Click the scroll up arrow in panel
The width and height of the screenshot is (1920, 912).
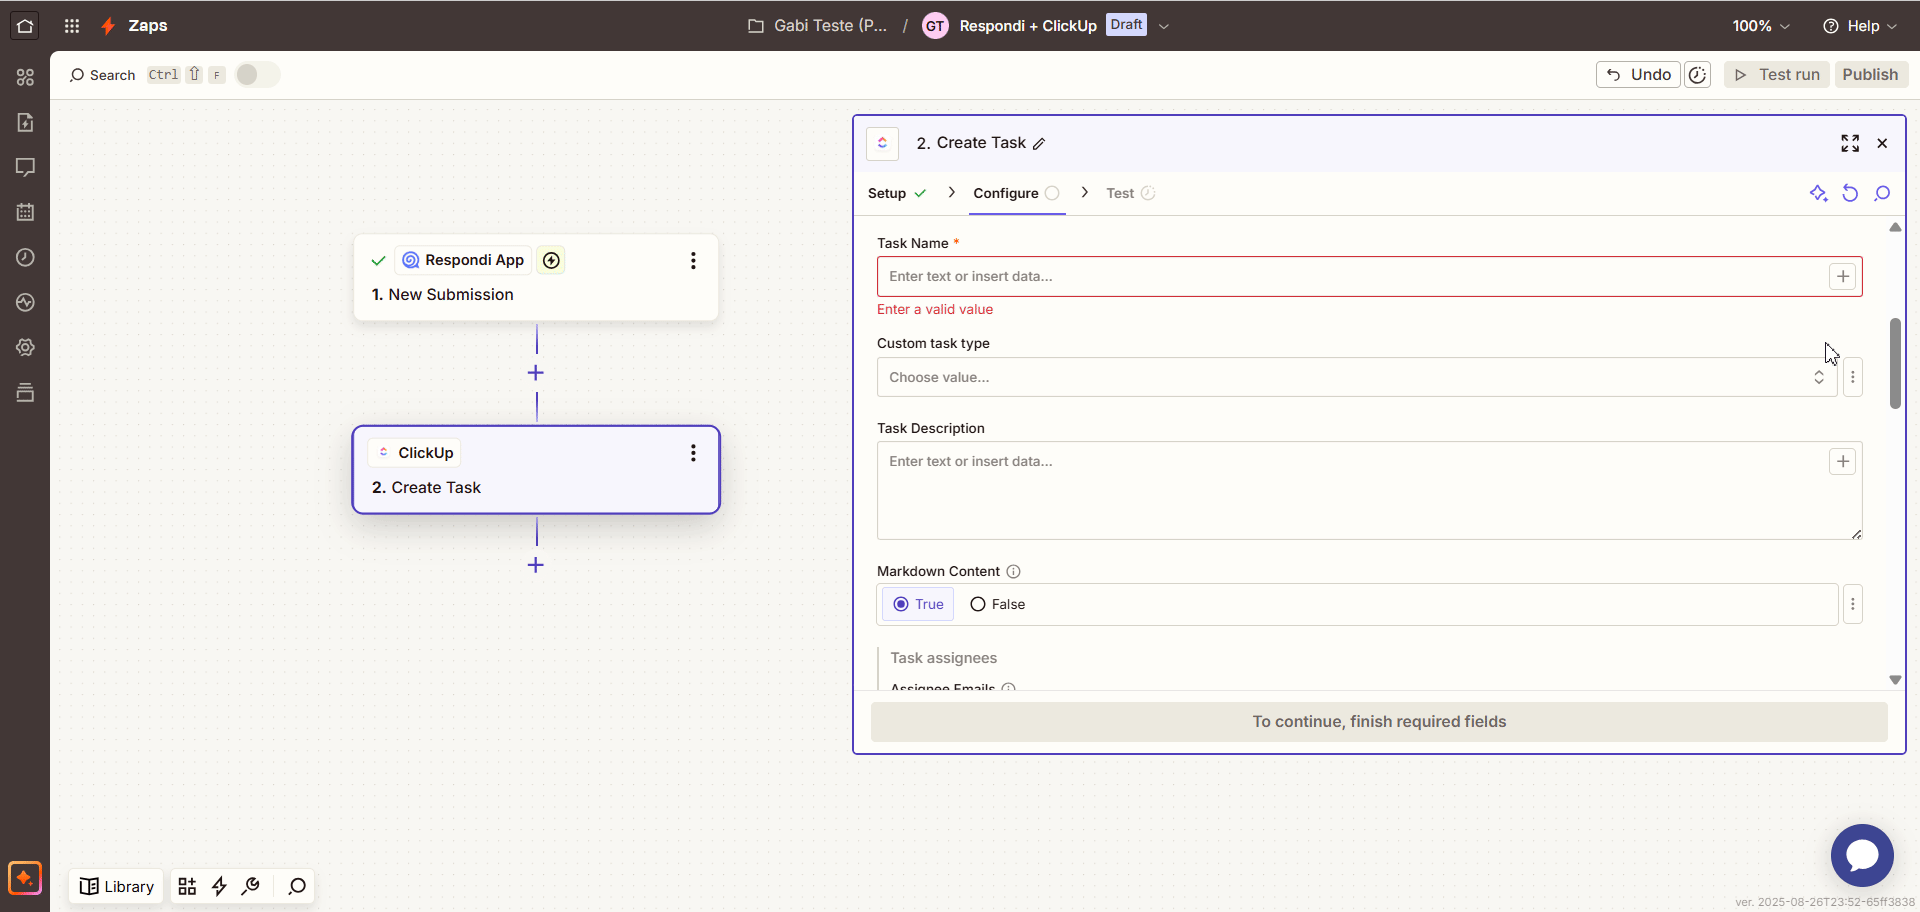1895,228
